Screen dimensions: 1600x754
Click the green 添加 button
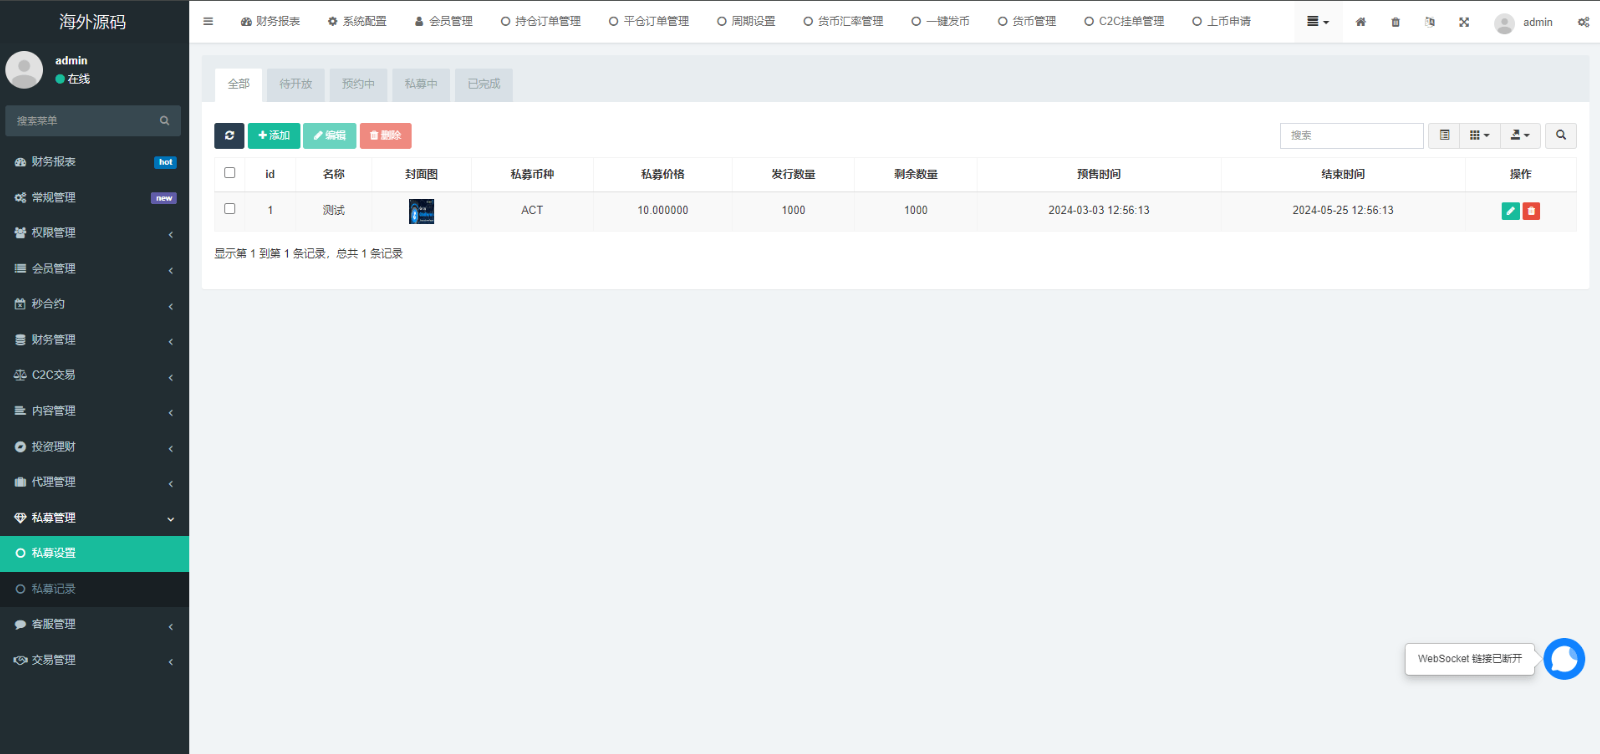click(x=274, y=136)
